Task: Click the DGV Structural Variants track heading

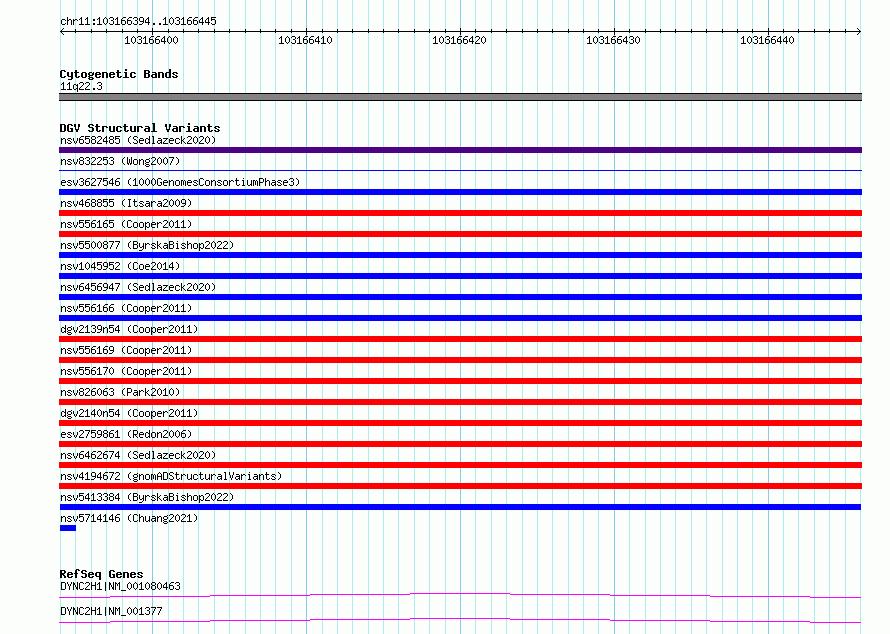Action: pyautogui.click(x=140, y=128)
